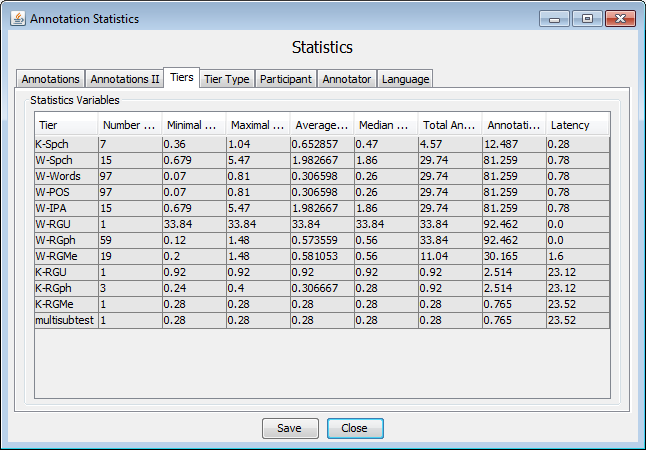Screen dimensions: 646x450
Task: Click the Latency column header
Action: (577, 125)
